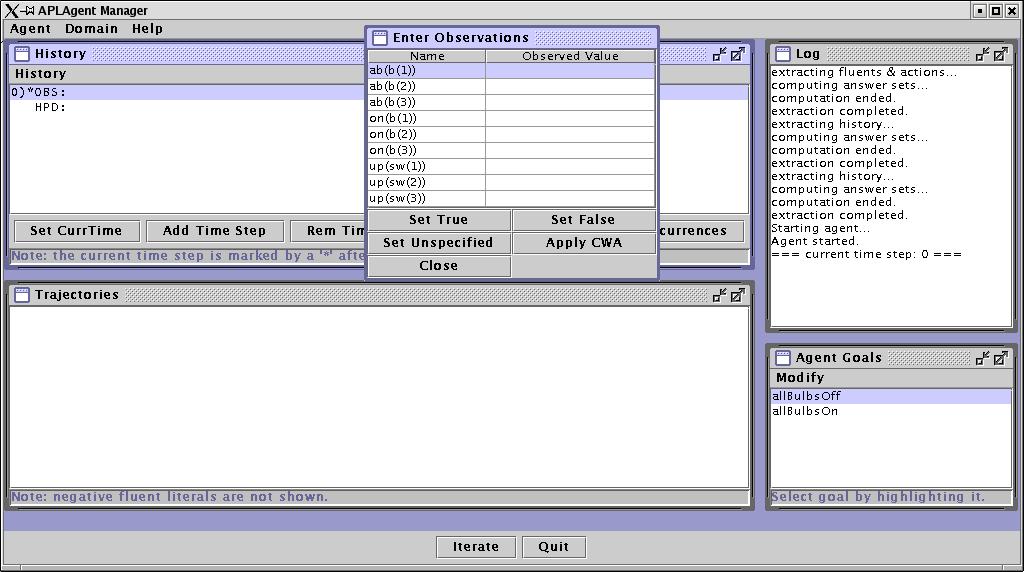The height and width of the screenshot is (572, 1024).
Task: Open the Agent menu
Action: click(x=30, y=29)
